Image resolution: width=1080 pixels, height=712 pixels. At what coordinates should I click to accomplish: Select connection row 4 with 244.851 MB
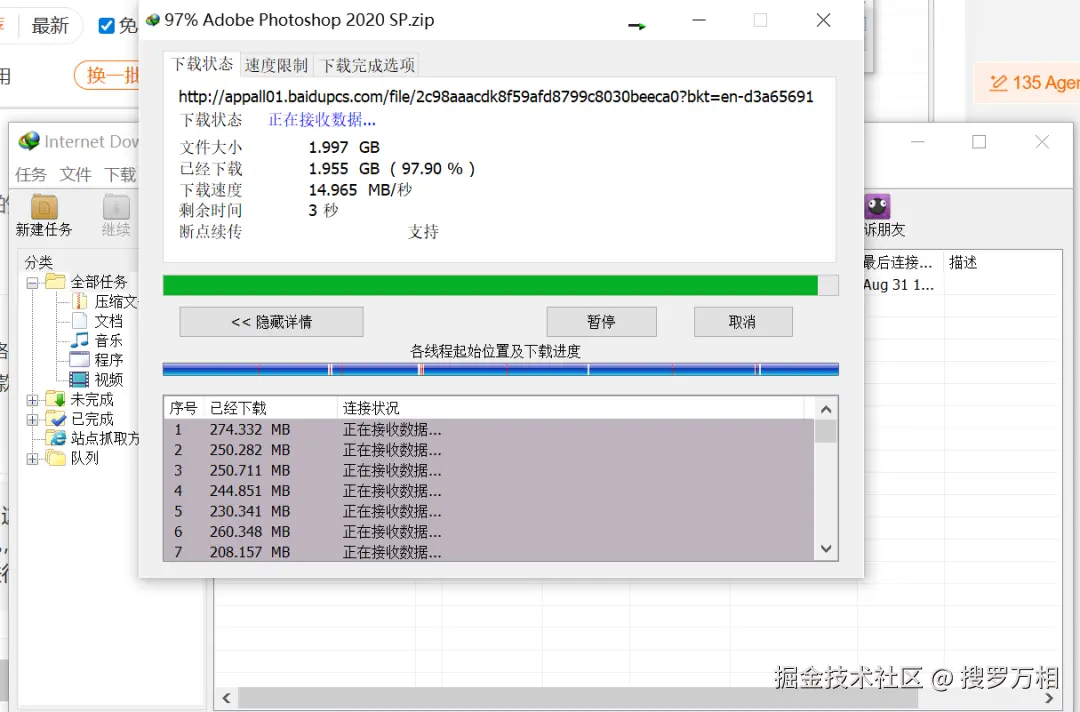(x=489, y=491)
